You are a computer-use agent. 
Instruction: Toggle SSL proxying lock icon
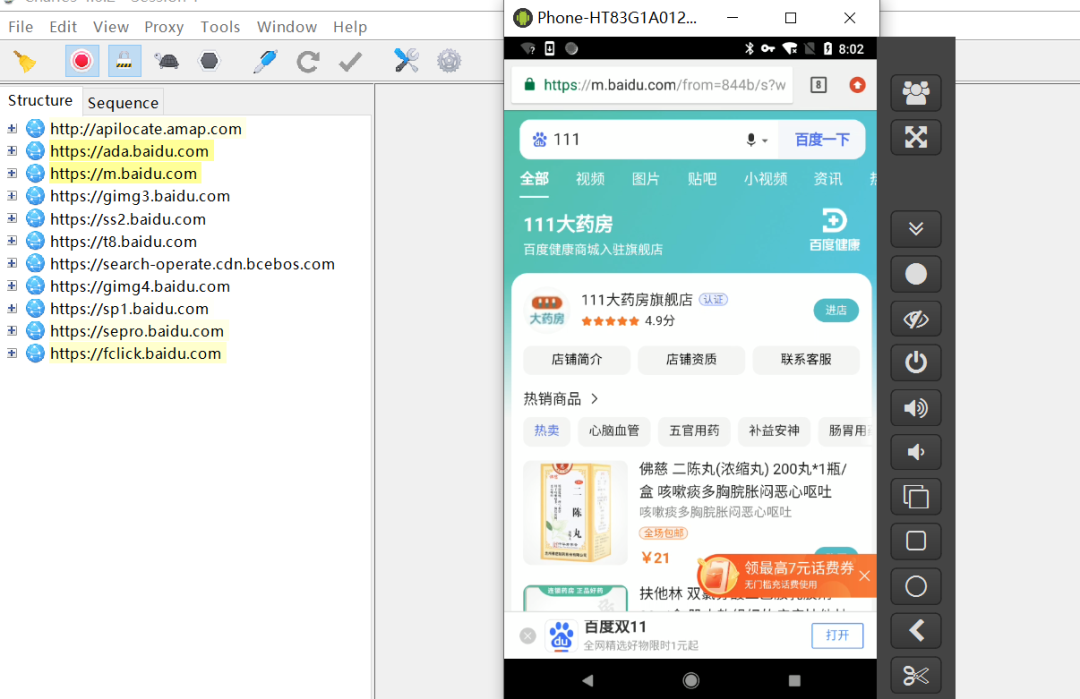124,61
